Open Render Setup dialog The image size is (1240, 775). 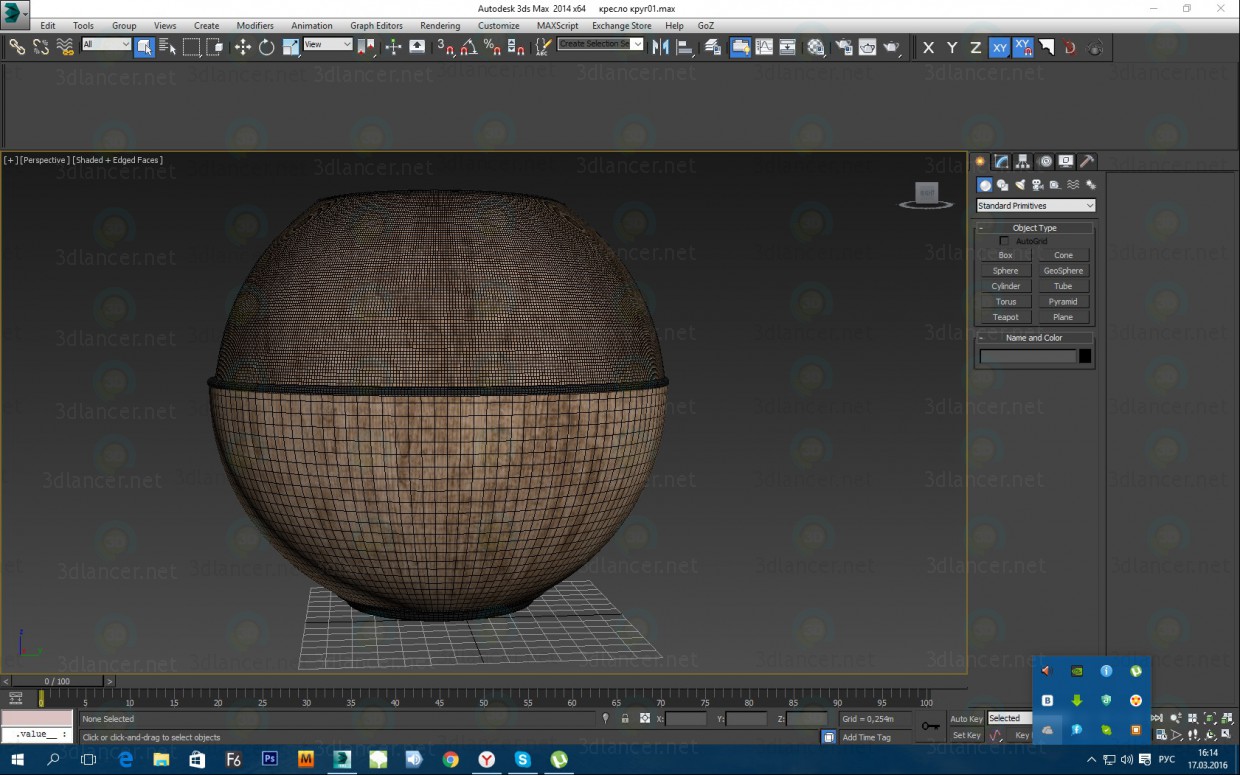point(844,46)
